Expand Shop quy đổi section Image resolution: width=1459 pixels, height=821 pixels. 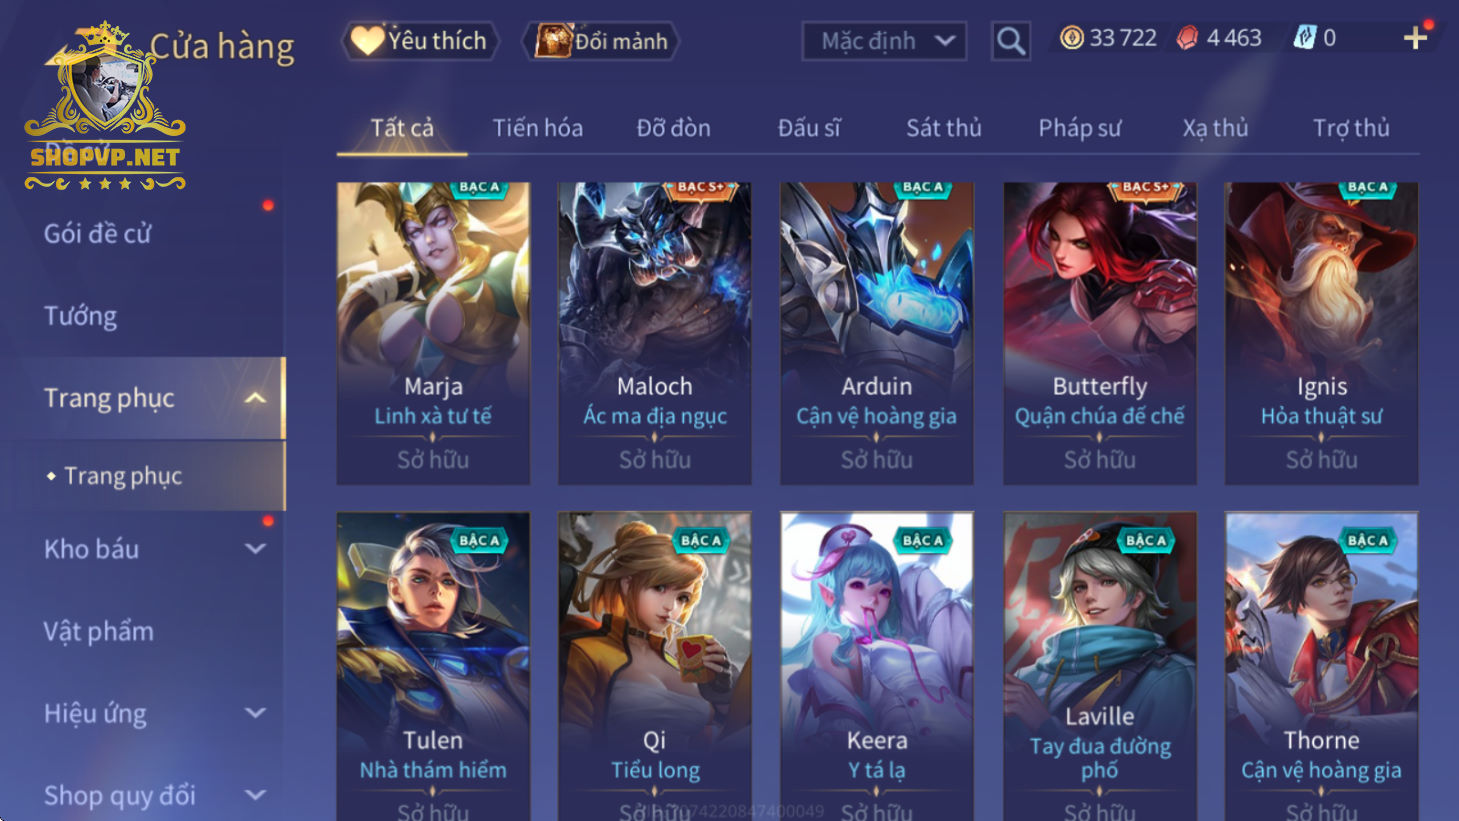255,795
